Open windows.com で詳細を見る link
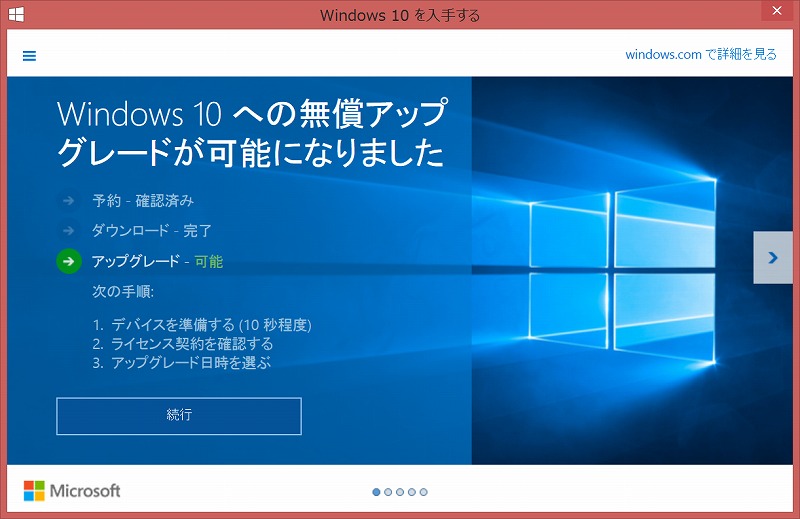 (701, 54)
